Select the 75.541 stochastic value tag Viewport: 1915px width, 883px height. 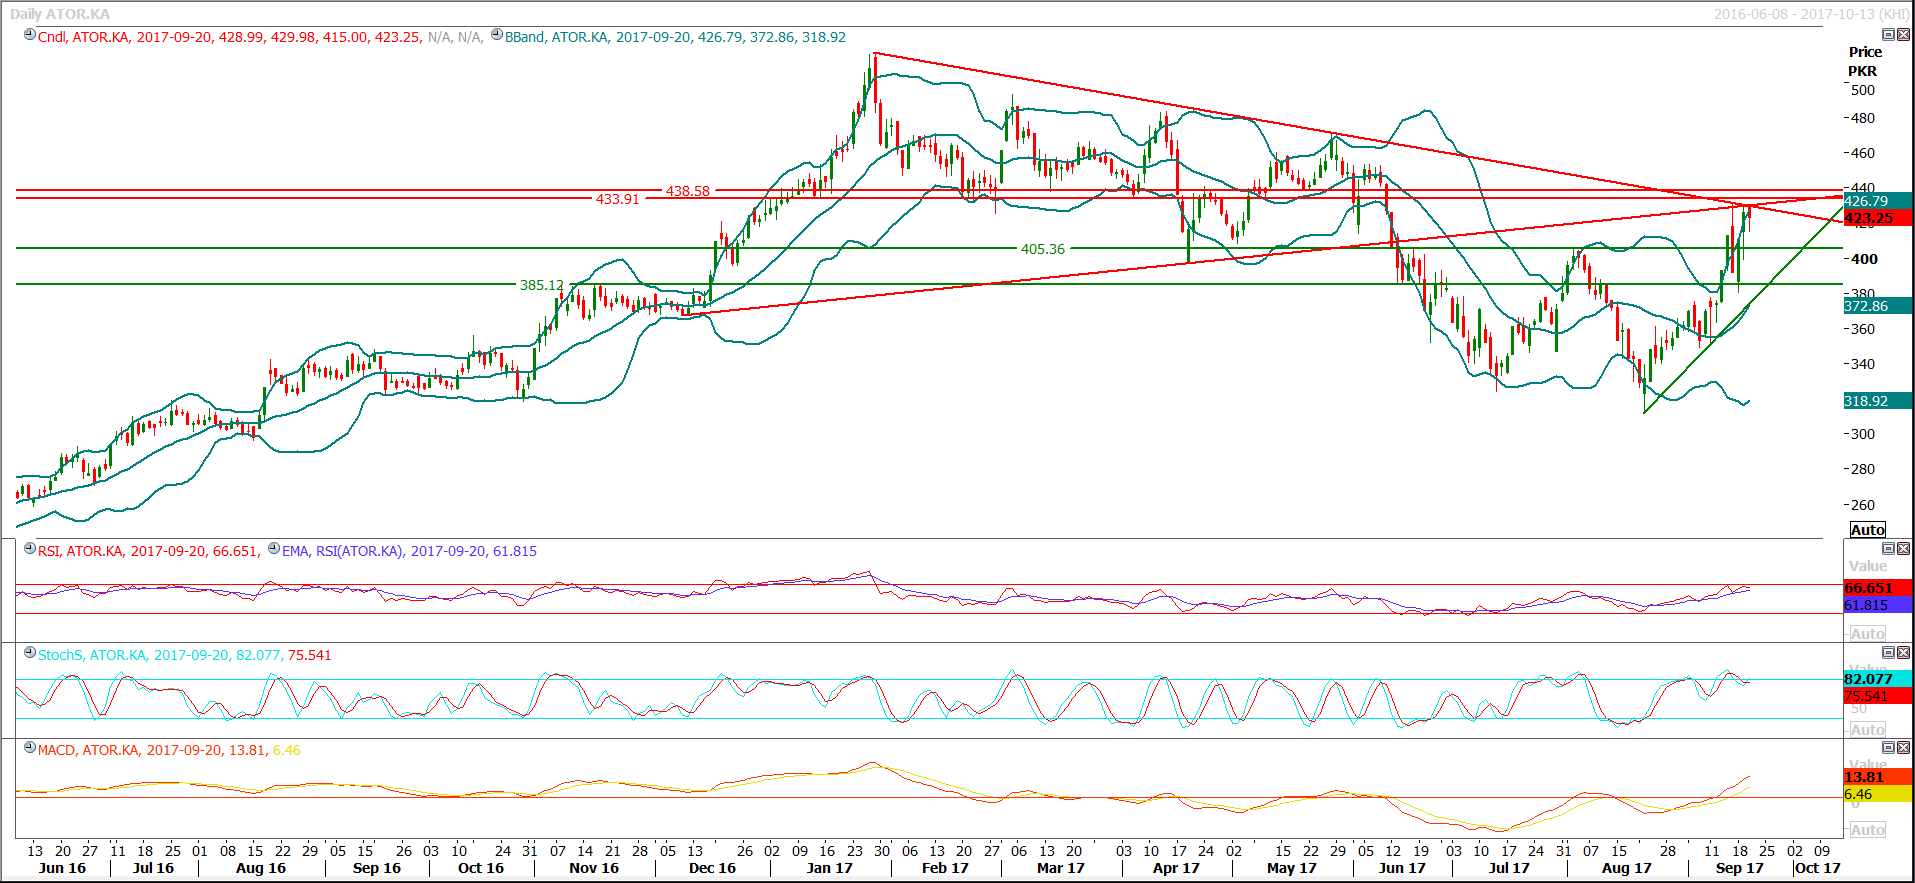pyautogui.click(x=1878, y=696)
